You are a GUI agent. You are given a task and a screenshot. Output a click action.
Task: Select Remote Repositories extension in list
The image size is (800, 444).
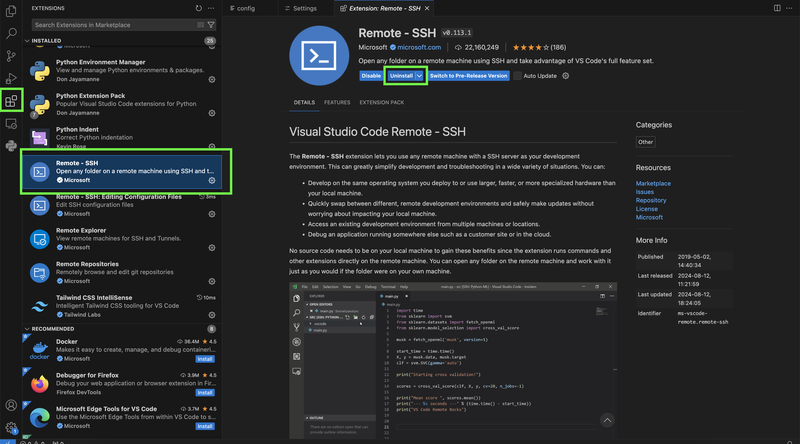tap(122, 273)
